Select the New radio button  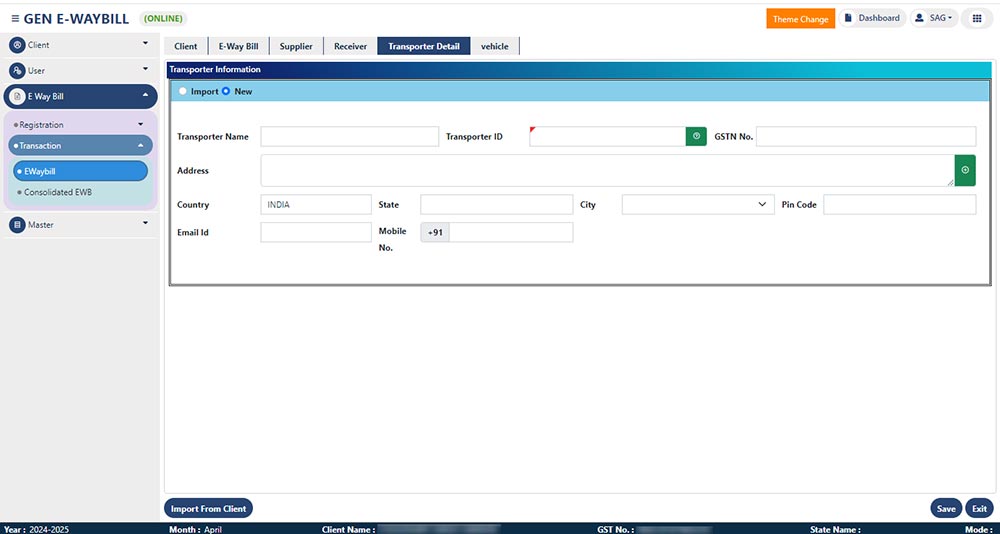[x=226, y=92]
